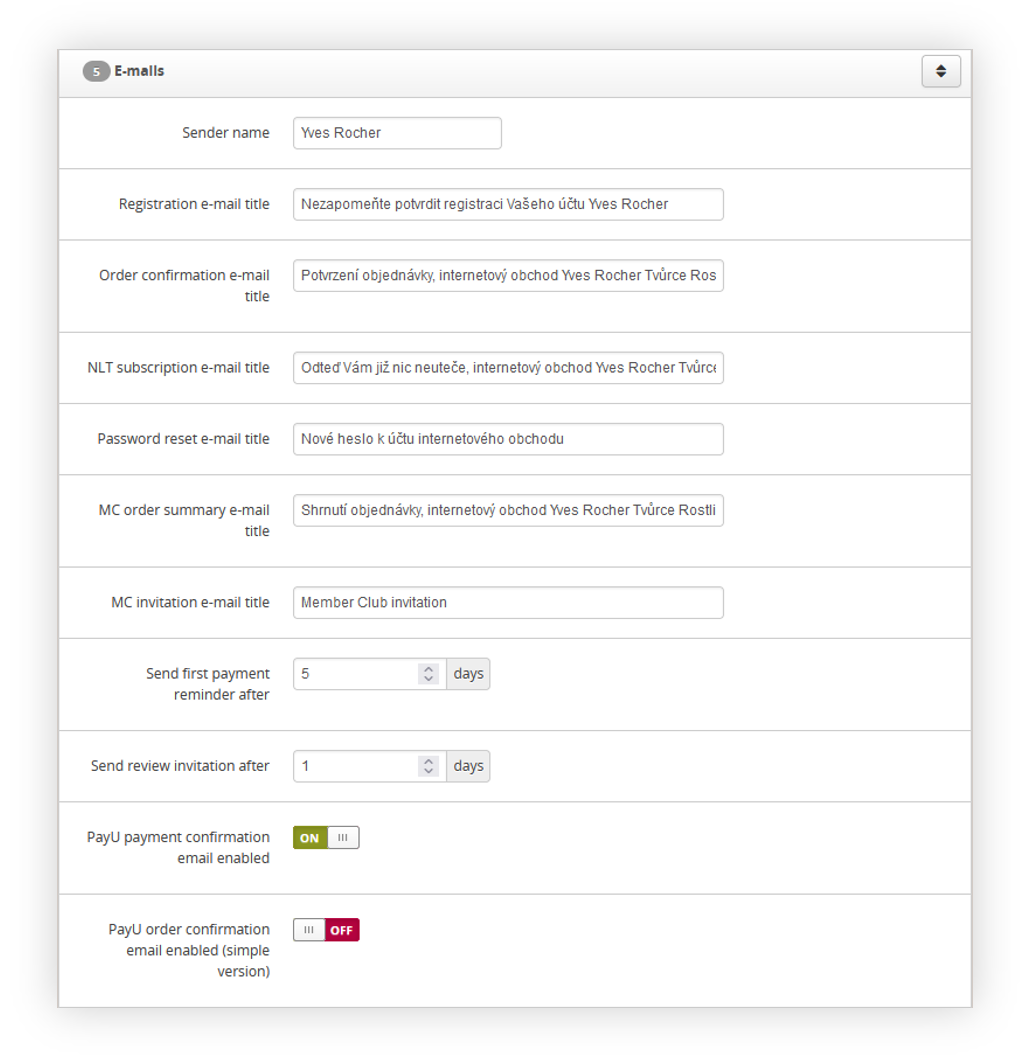This screenshot has height=1058, width=1031.
Task: Click the 'Sender name' label
Action: coord(225,133)
